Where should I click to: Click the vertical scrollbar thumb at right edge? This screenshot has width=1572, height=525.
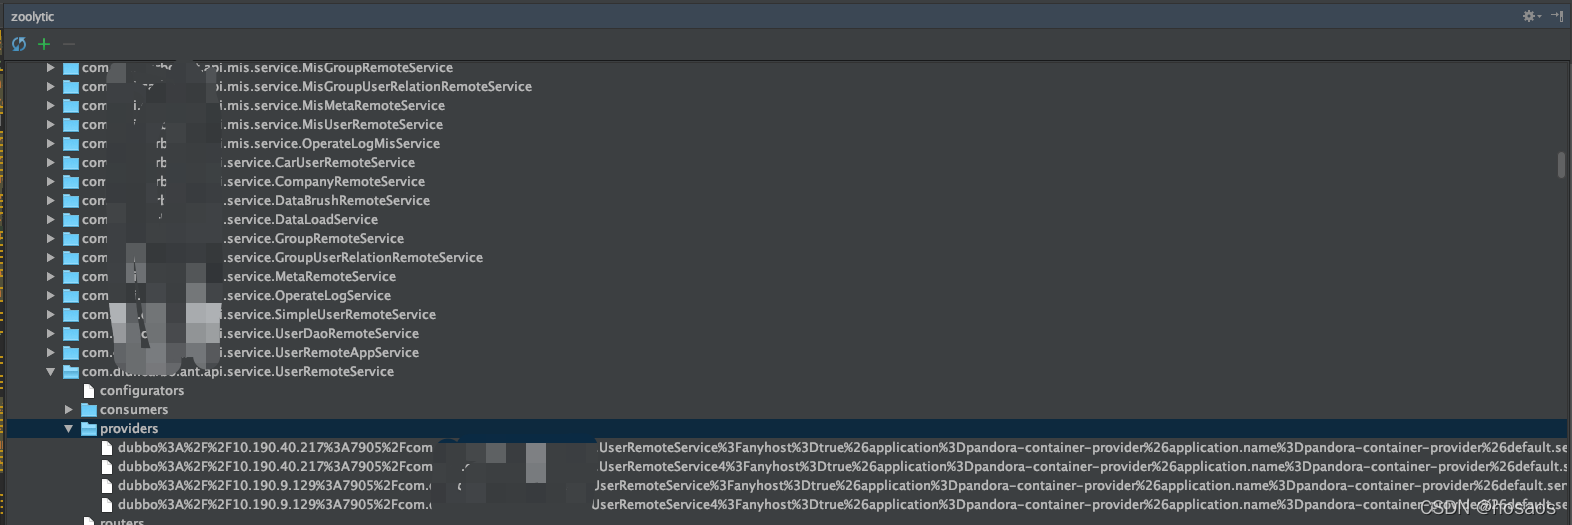1561,165
